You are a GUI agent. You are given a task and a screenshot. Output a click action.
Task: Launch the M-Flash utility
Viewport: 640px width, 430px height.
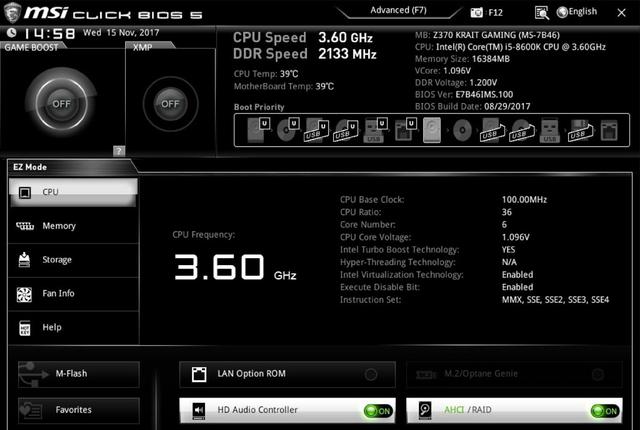[x=79, y=374]
